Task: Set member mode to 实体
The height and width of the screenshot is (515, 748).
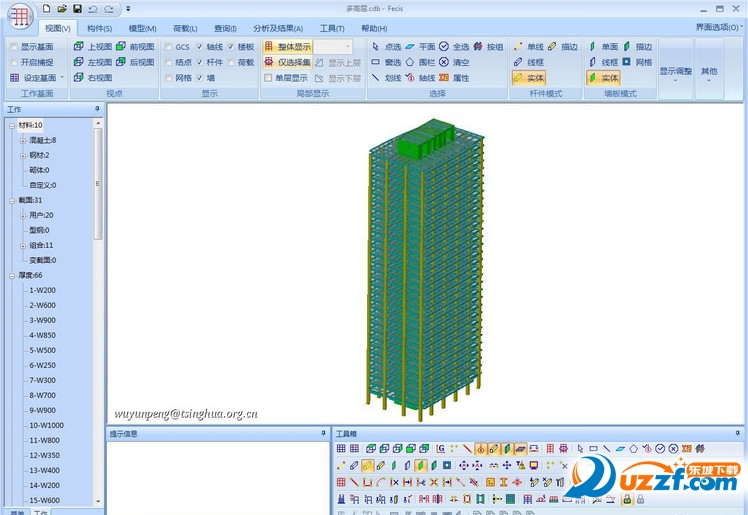Action: (x=529, y=77)
